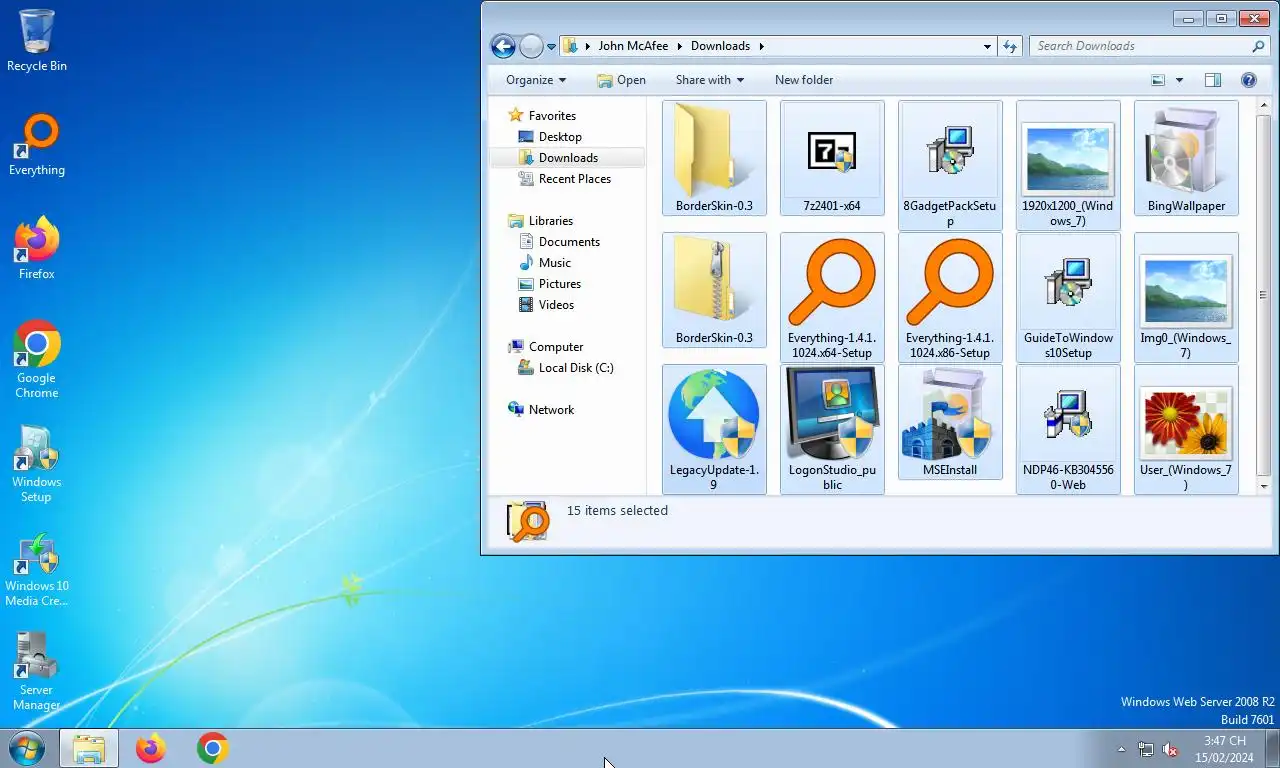
Task: Open the Organize dropdown menu
Action: coord(536,80)
